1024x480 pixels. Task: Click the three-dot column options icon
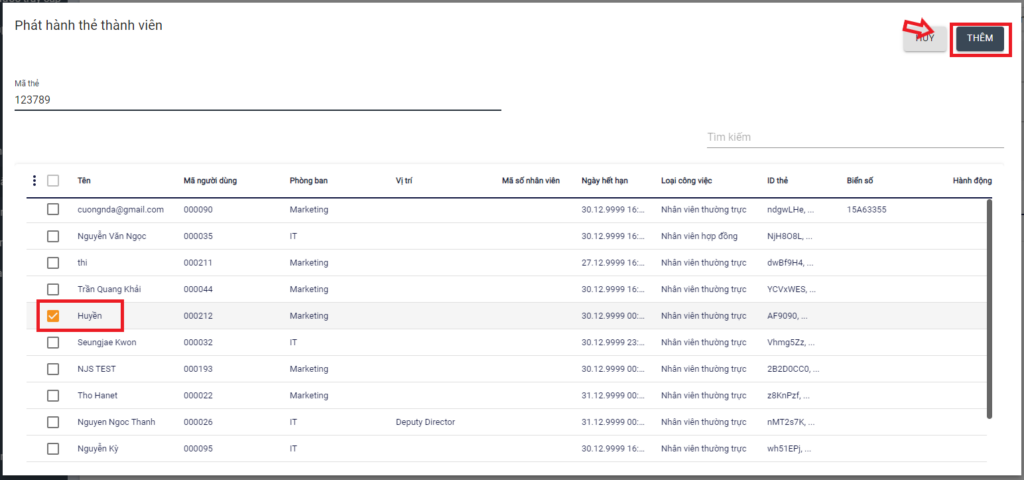click(34, 181)
